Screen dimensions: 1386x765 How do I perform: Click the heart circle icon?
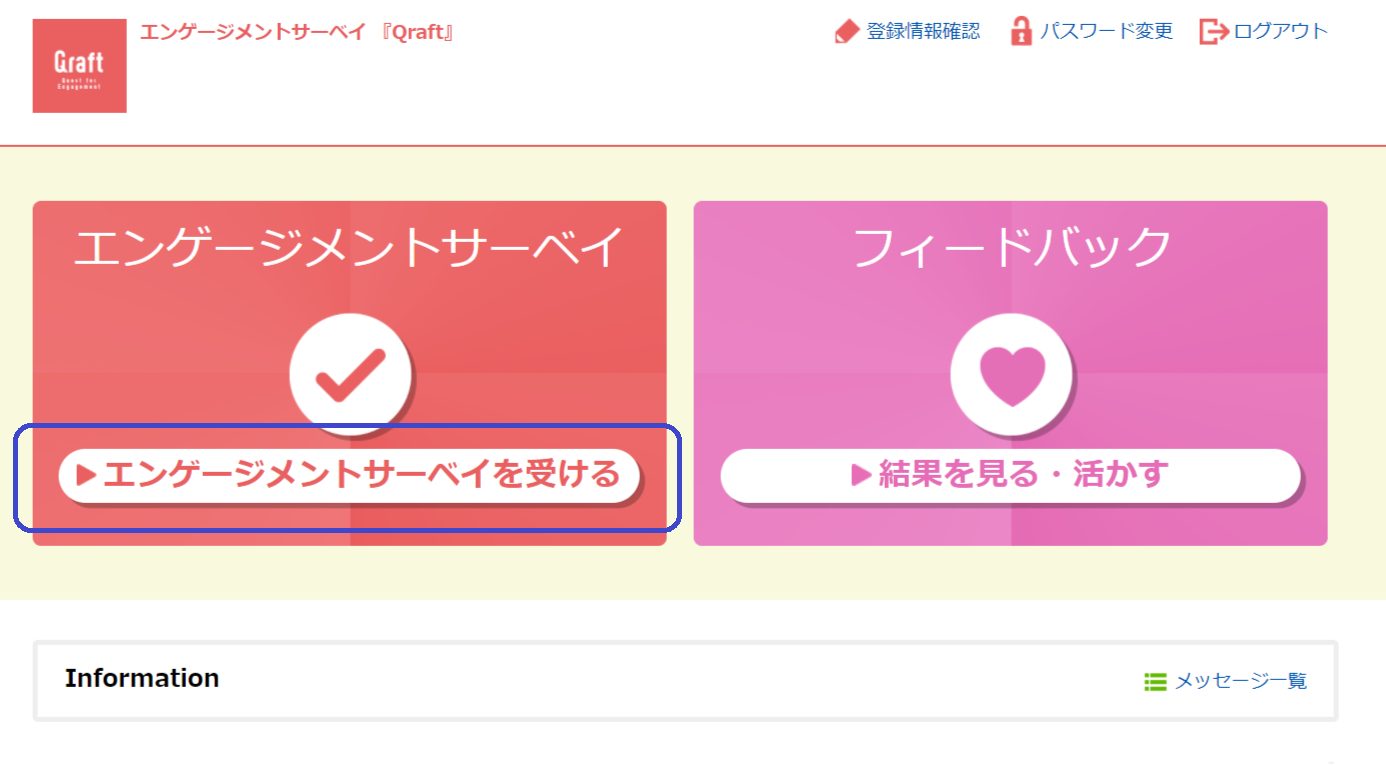(x=1011, y=375)
